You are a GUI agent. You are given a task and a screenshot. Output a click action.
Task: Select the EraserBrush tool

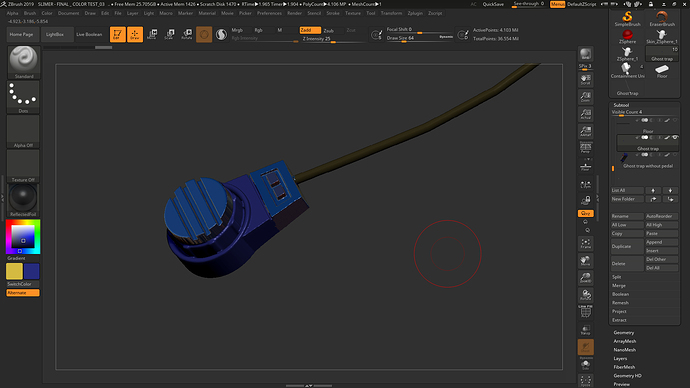pyautogui.click(x=662, y=18)
